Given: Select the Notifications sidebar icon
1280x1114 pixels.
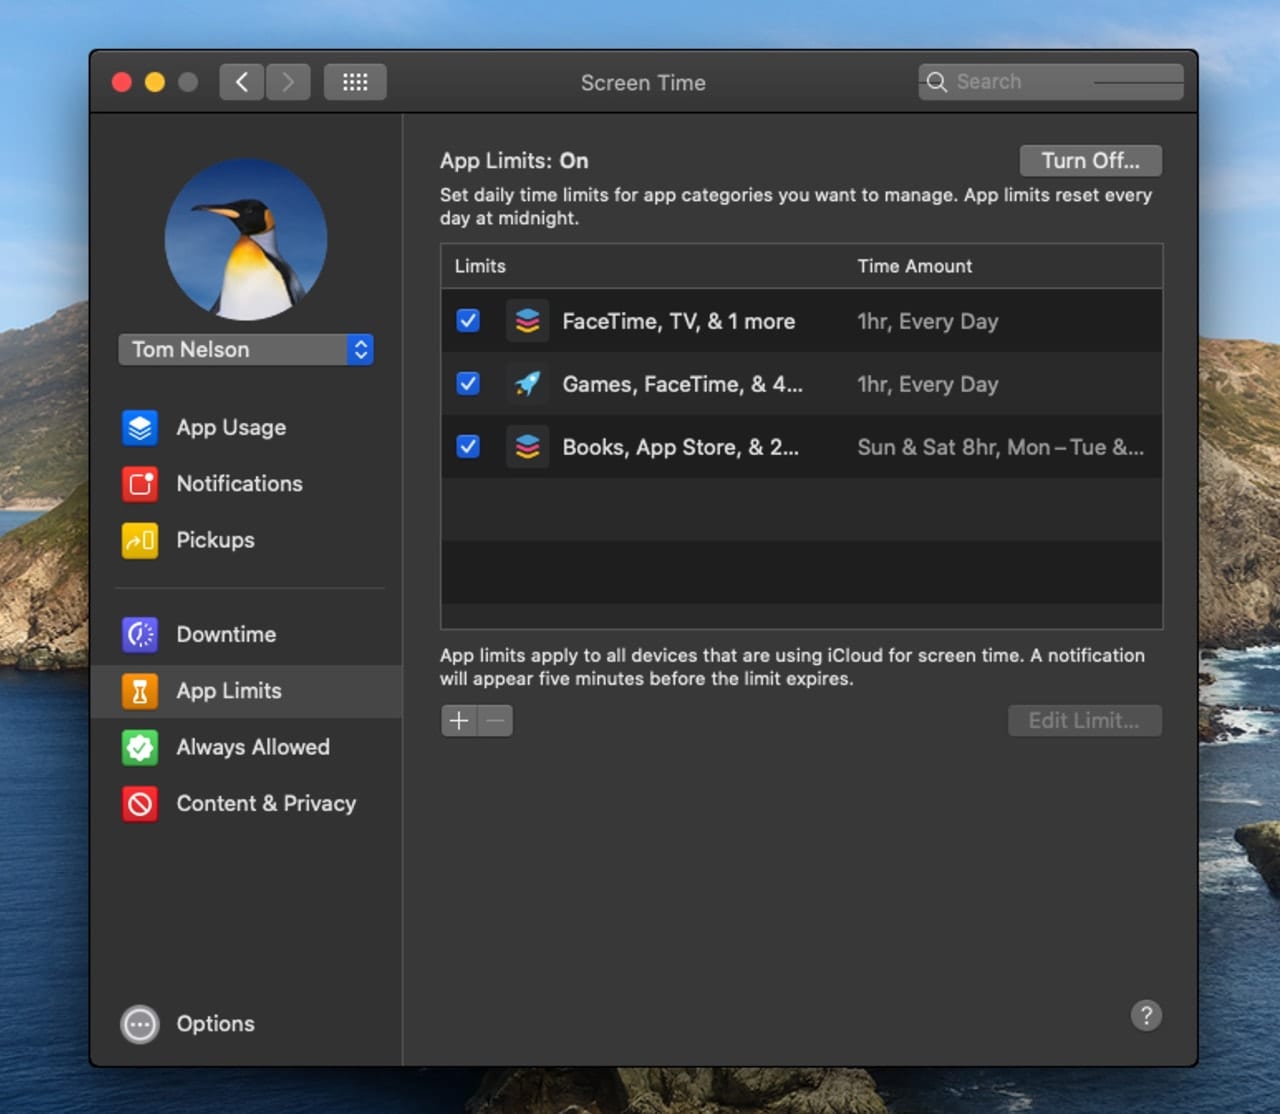Looking at the screenshot, I should 140,484.
